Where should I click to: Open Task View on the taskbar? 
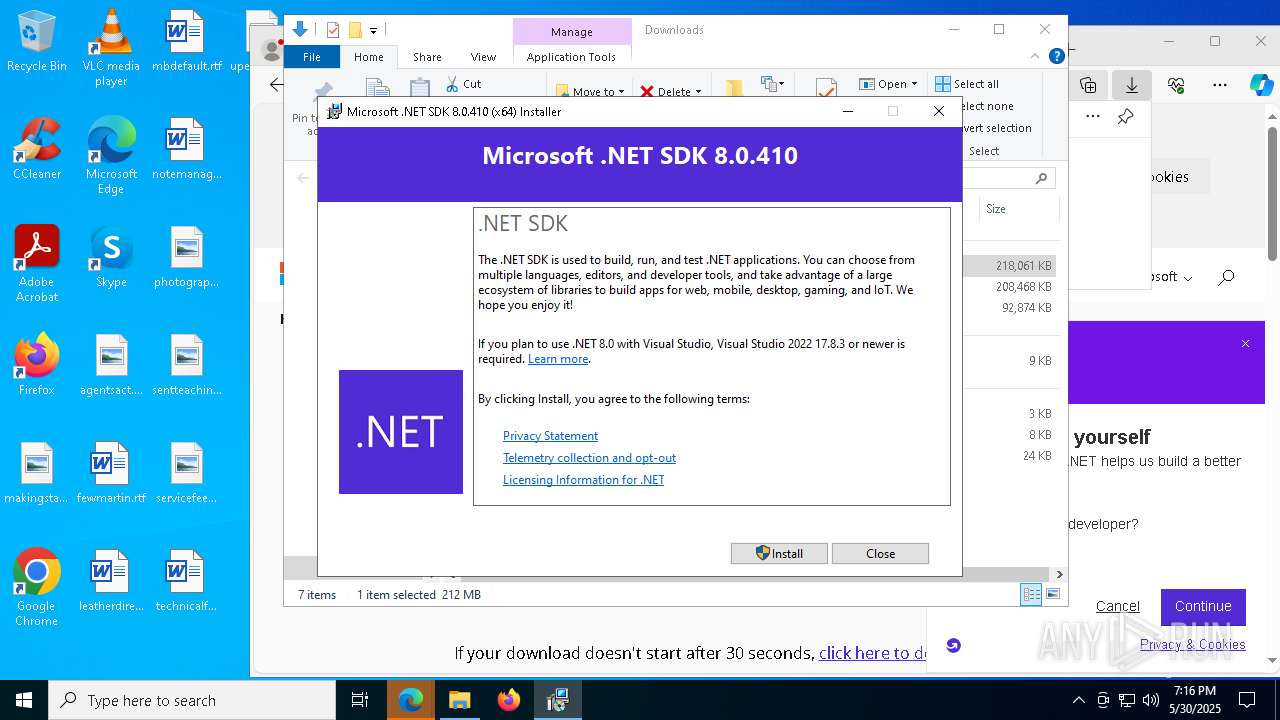(360, 700)
